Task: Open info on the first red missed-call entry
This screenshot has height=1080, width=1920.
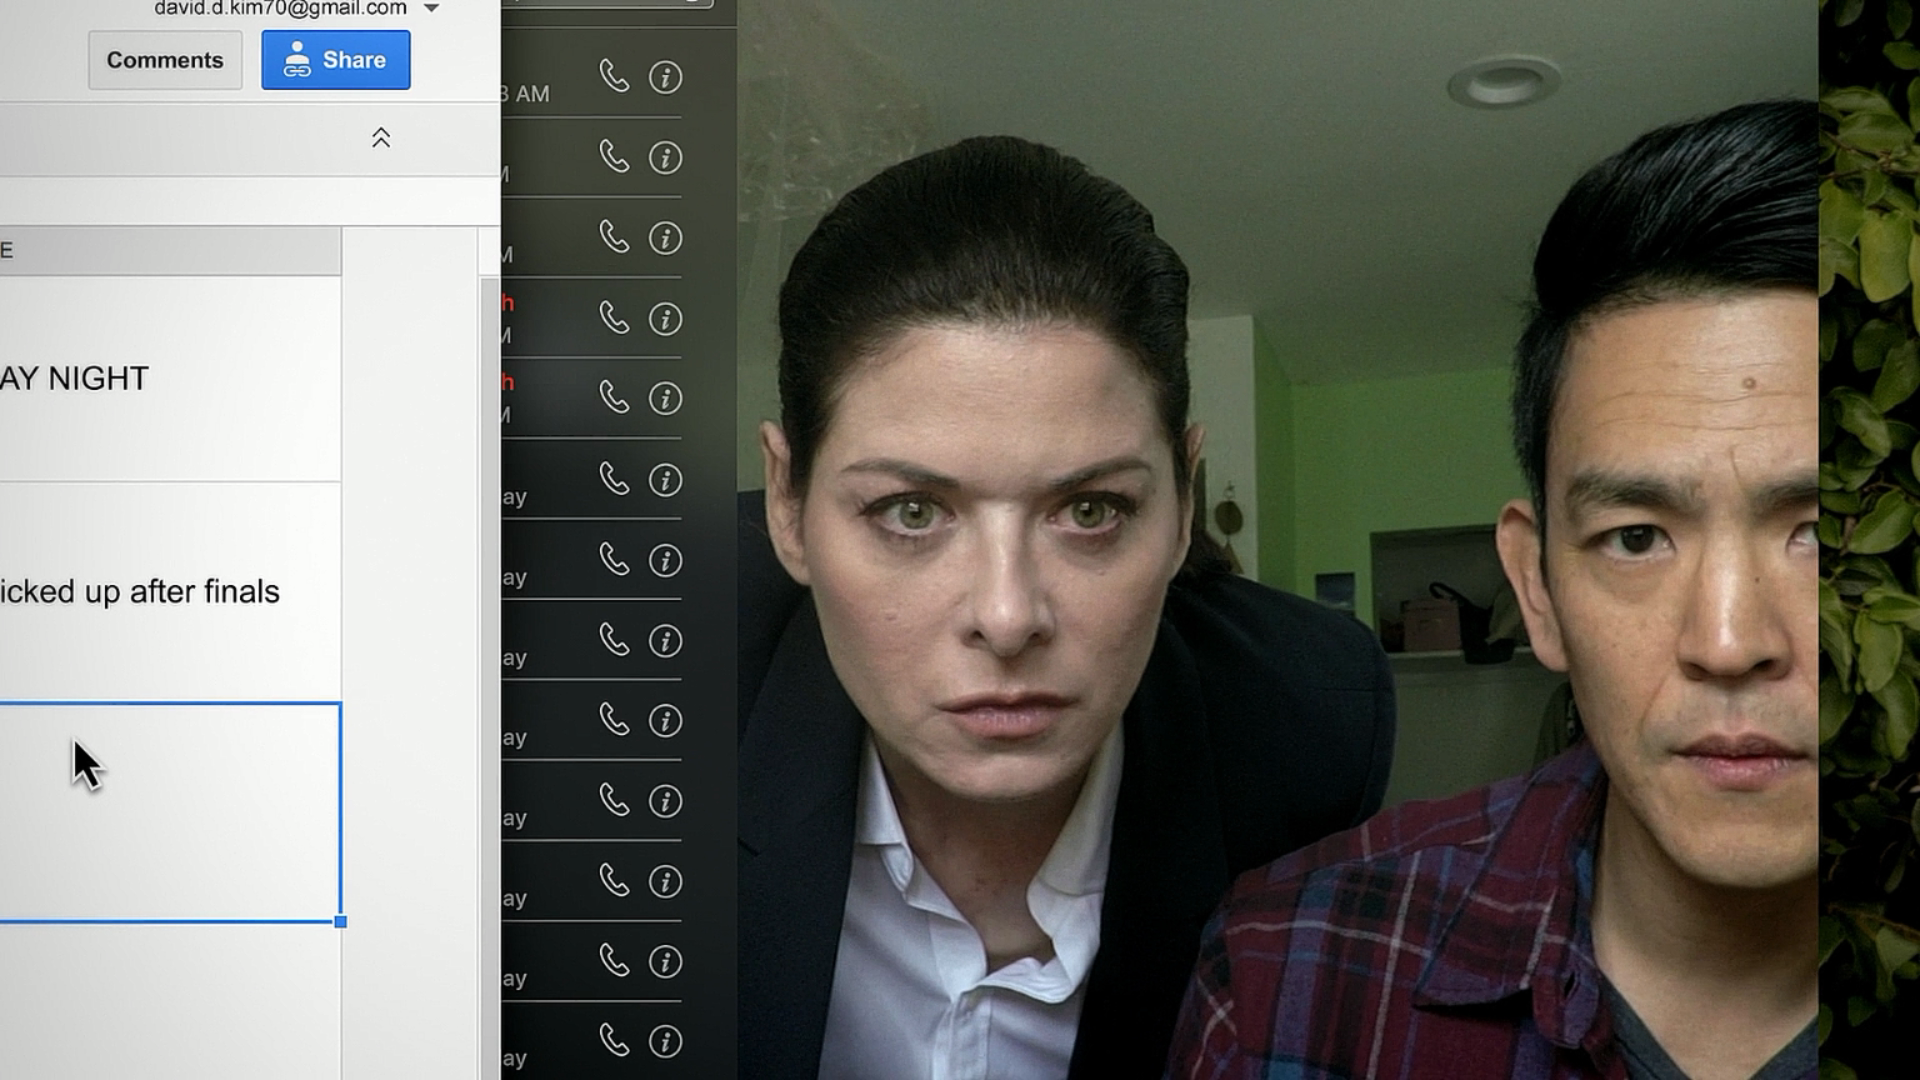Action: tap(665, 319)
